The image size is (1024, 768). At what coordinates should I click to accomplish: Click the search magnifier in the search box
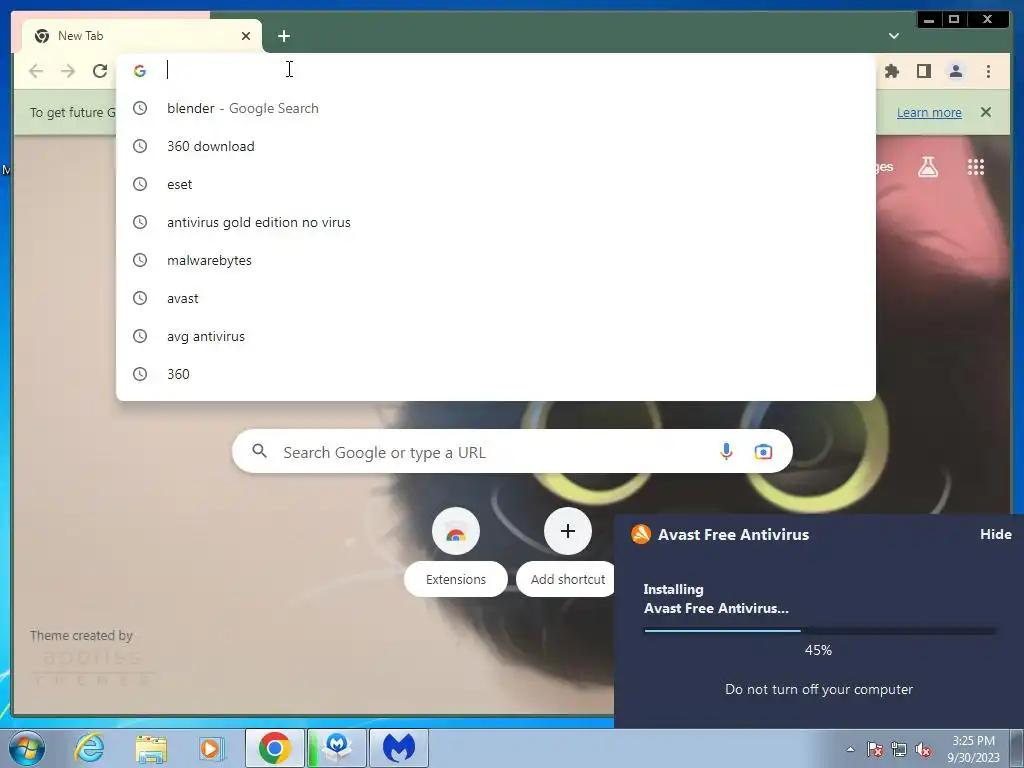[259, 451]
